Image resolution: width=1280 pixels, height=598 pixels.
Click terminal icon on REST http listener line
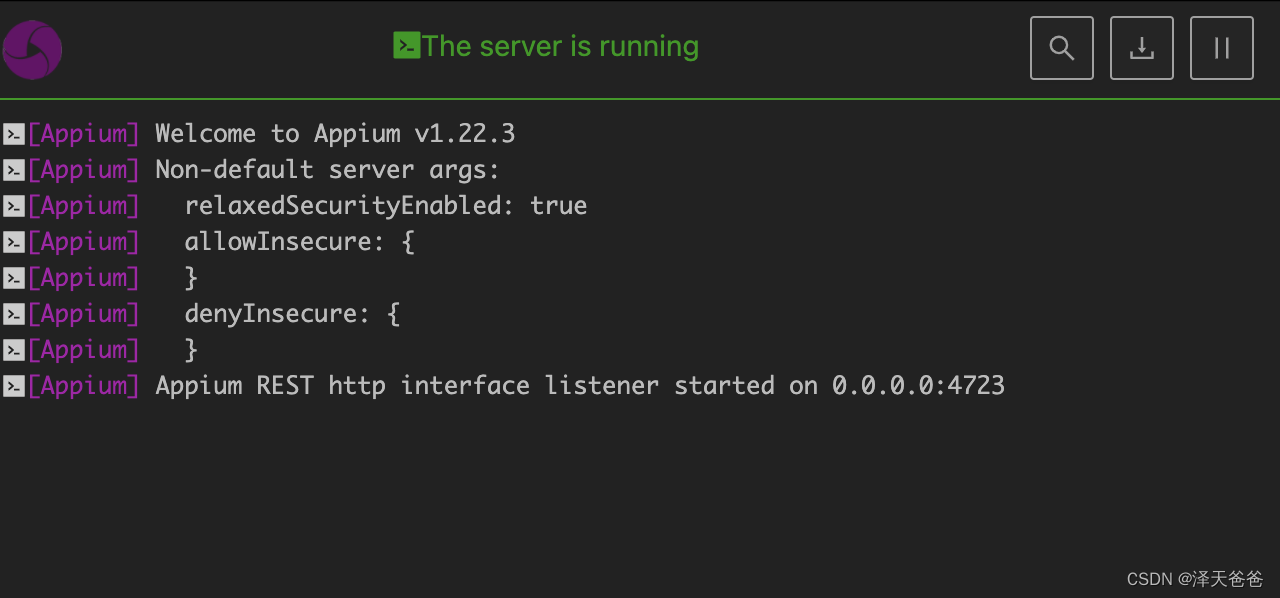click(13, 386)
